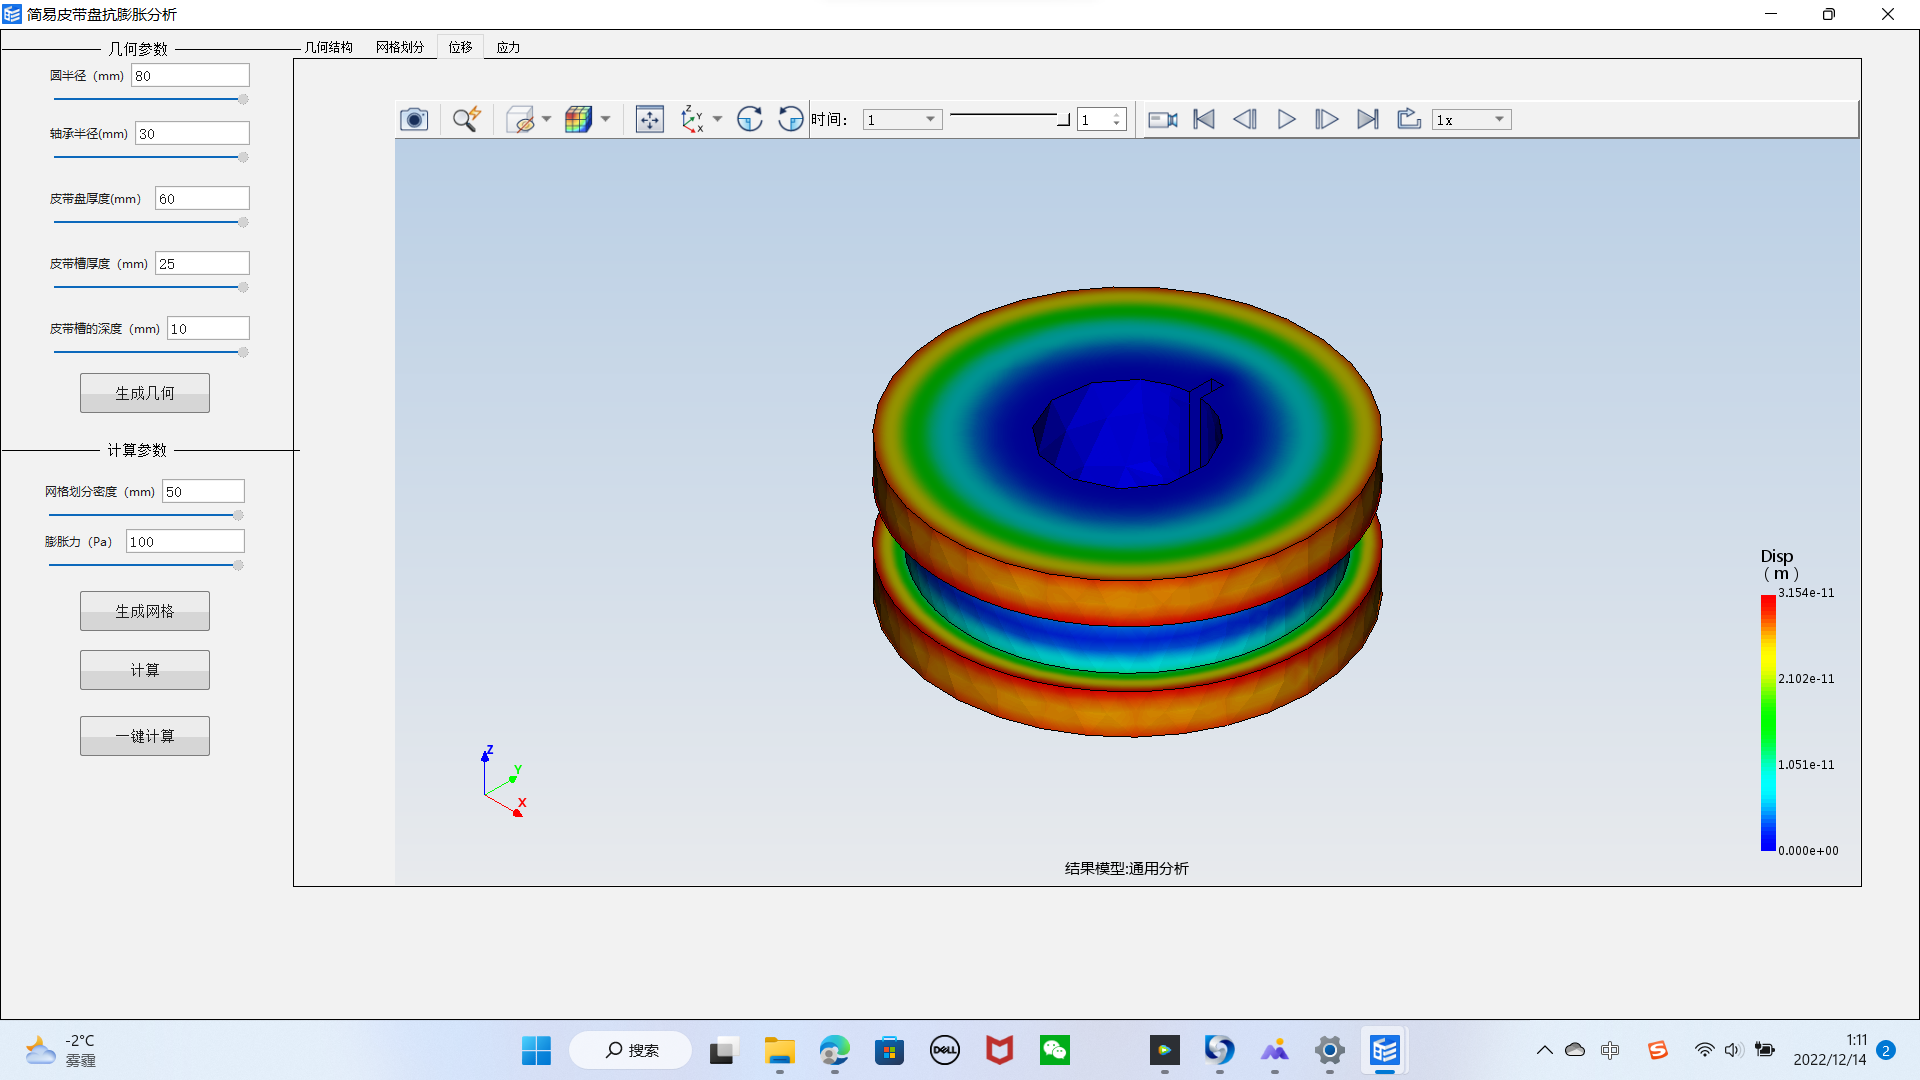
Task: Open the 应力 tab
Action: pyautogui.click(x=508, y=47)
